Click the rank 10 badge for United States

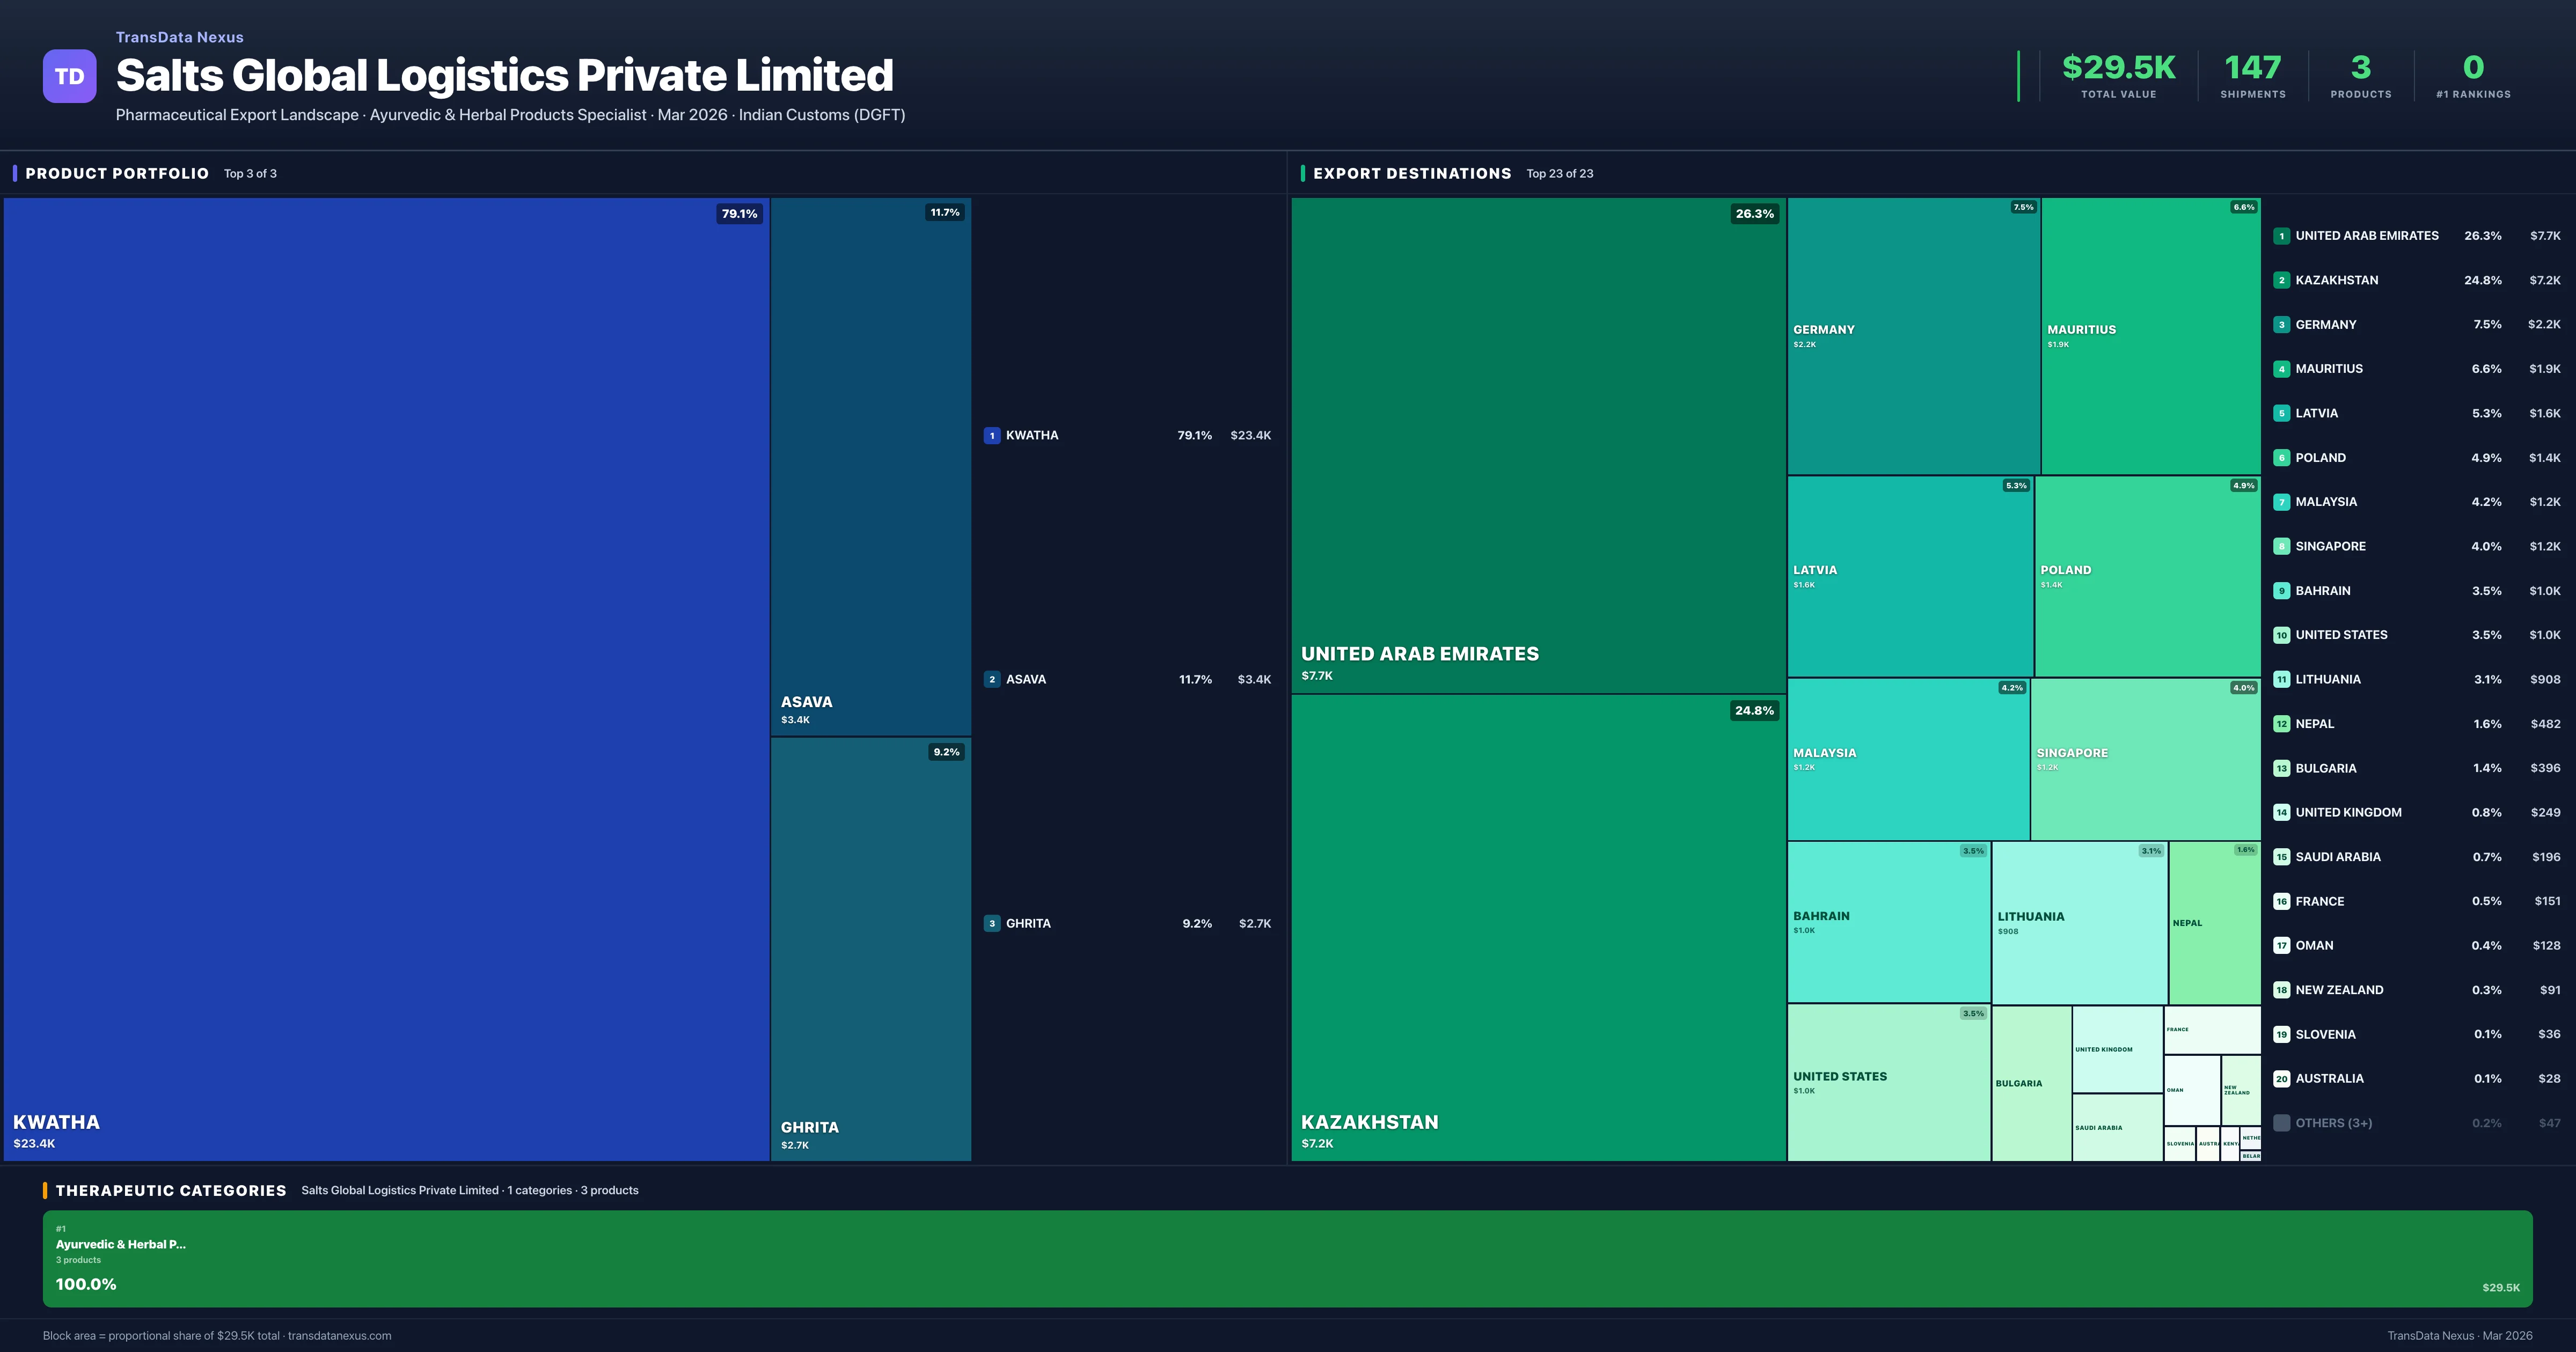click(2281, 636)
